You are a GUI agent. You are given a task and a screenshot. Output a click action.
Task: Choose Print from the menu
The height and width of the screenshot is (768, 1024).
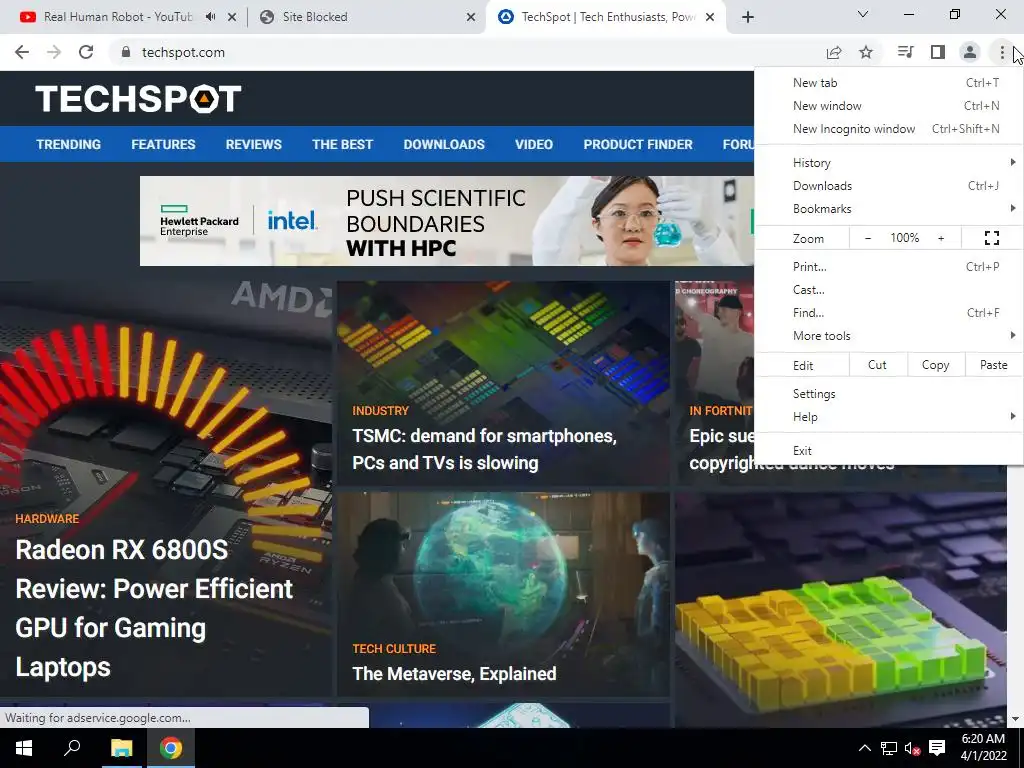888,266
